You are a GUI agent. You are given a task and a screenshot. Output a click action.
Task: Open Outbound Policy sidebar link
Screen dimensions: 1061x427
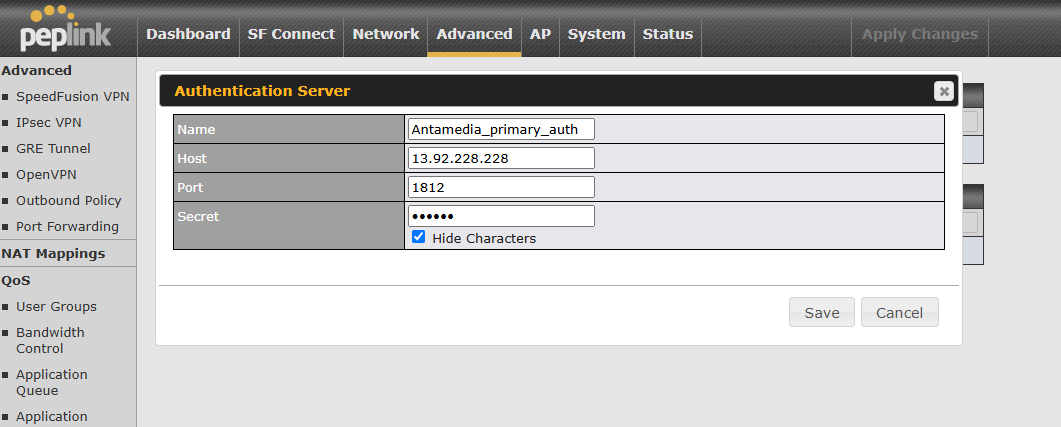[x=68, y=201]
